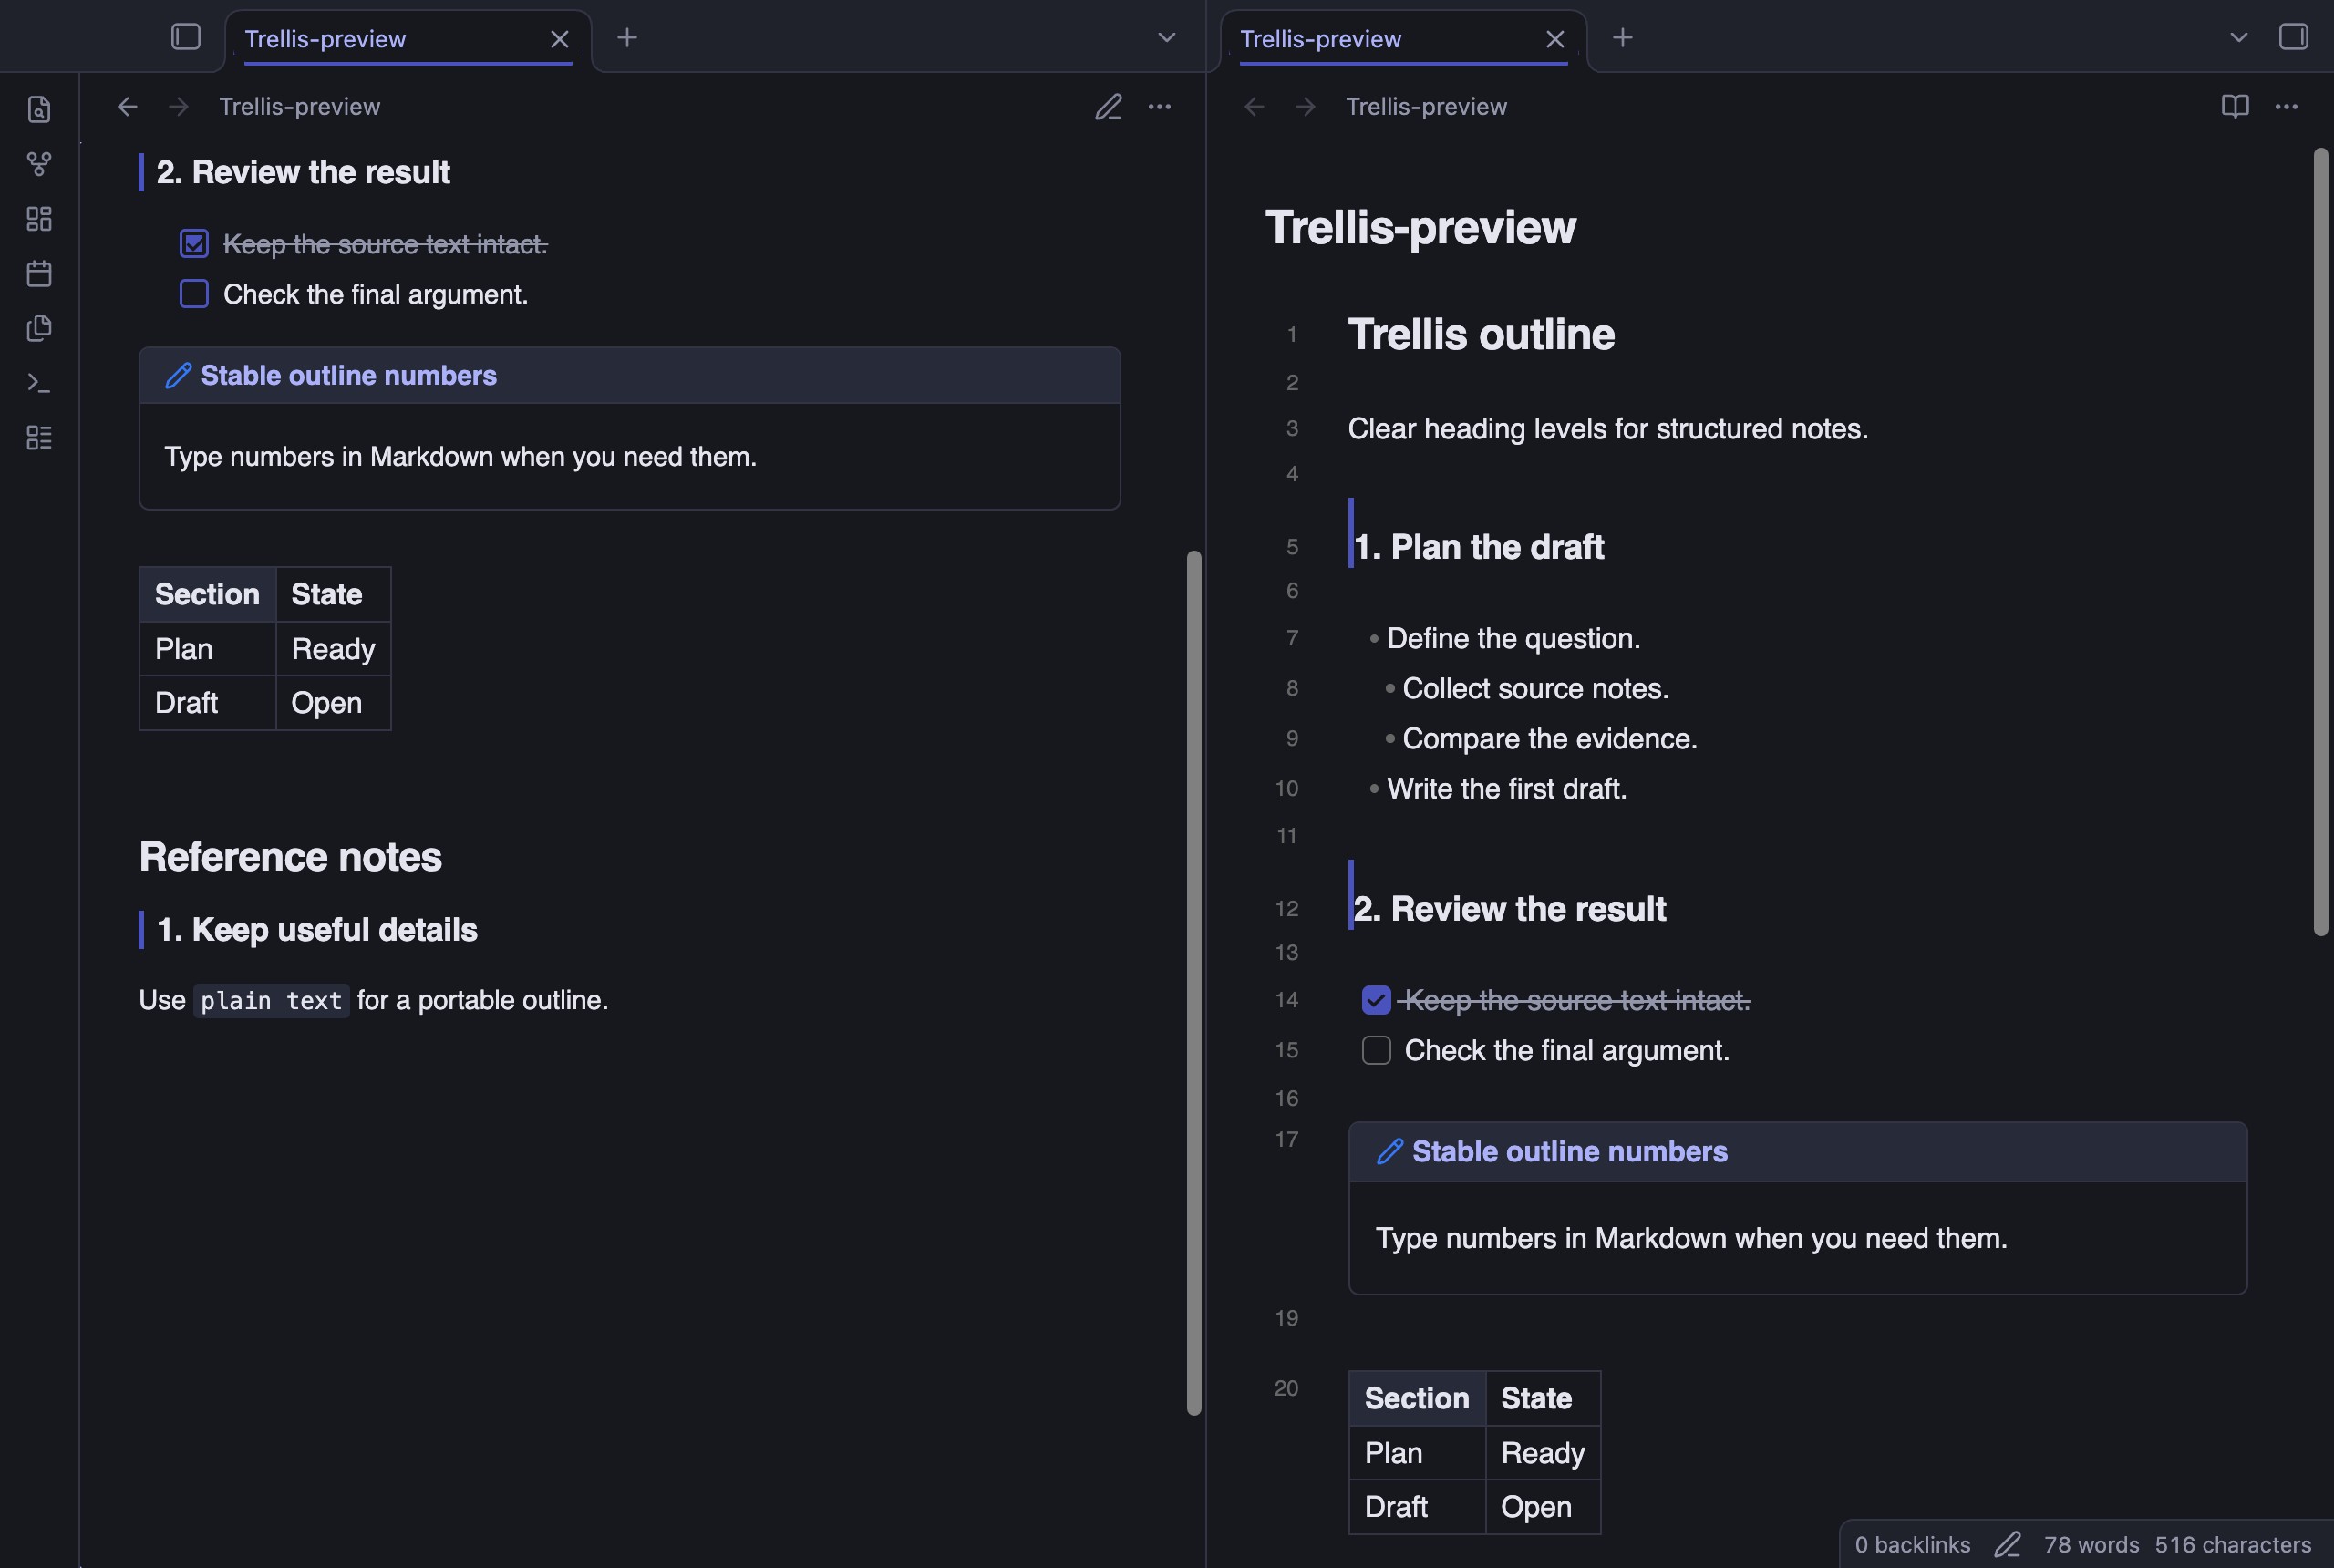This screenshot has width=2334, height=1568.
Task: Click right pane vertical scrollbar thumb
Action: pyautogui.click(x=2321, y=541)
